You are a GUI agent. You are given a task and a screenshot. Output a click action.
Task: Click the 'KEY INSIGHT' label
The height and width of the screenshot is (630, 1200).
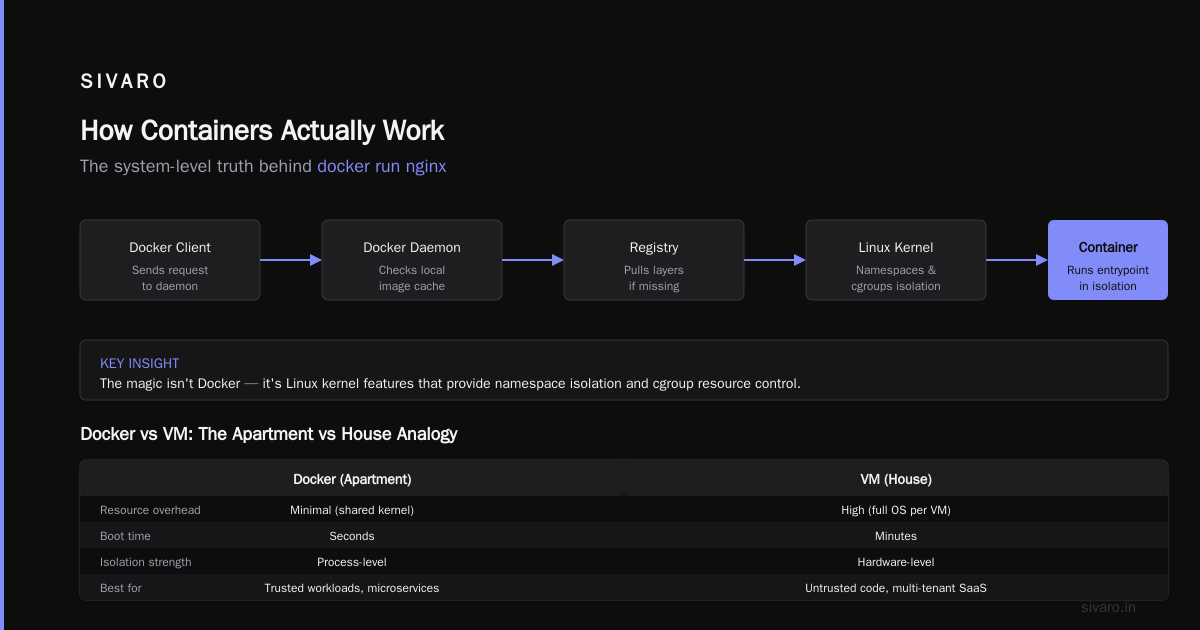140,364
